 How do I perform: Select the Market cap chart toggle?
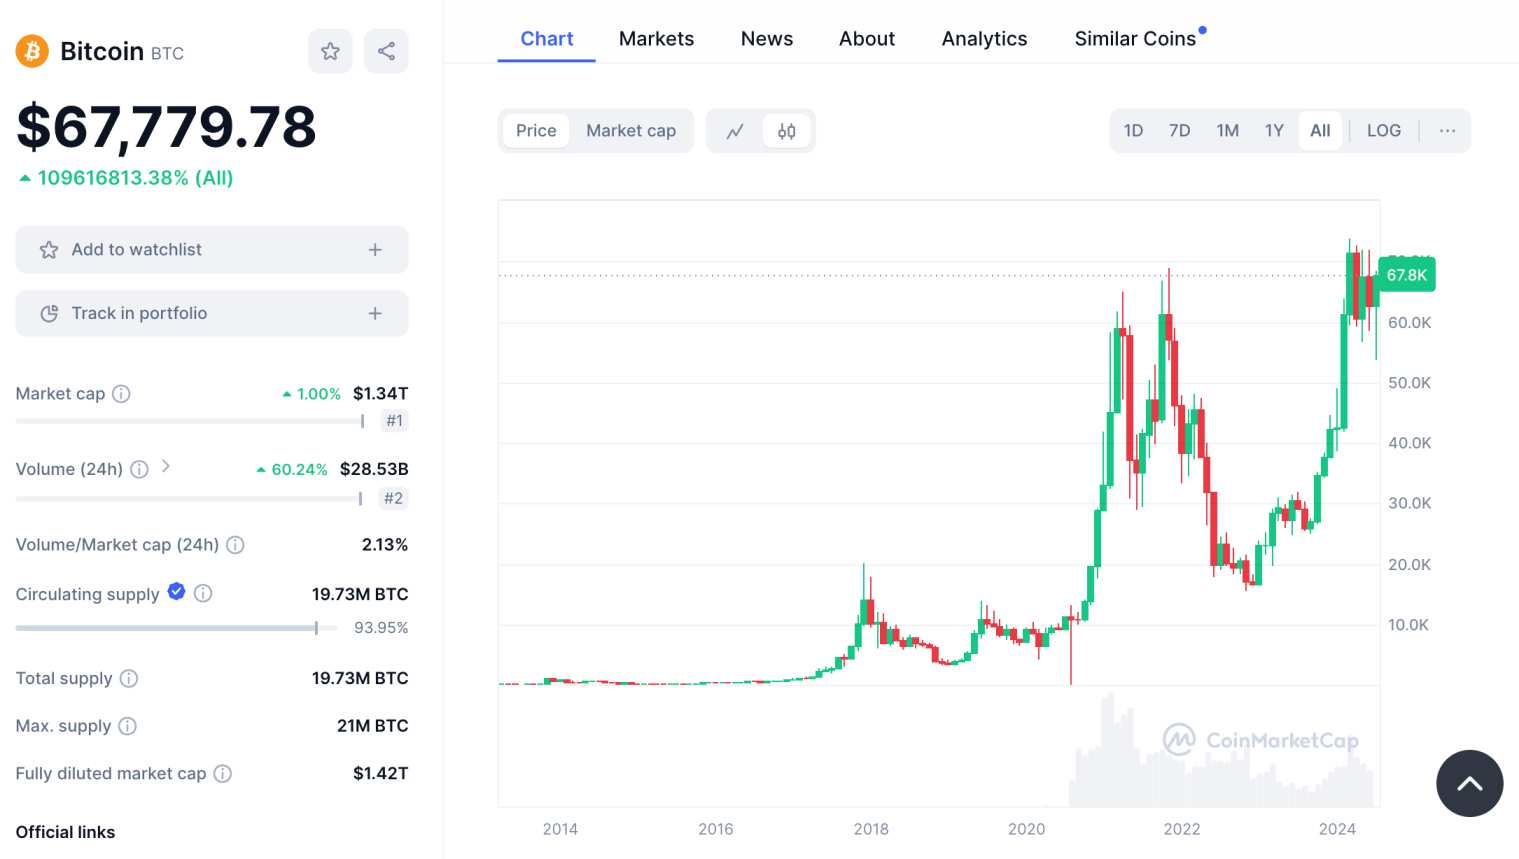coord(631,131)
